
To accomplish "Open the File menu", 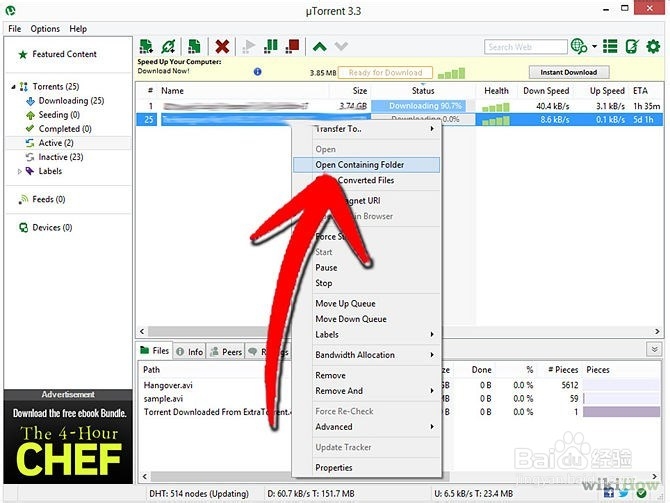I will click(15, 29).
